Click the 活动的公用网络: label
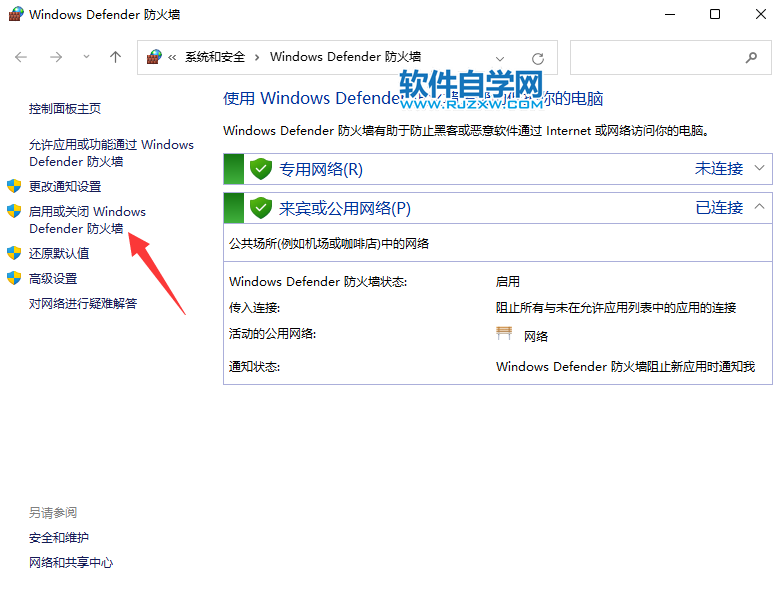The width and height of the screenshot is (784, 591). [x=272, y=334]
